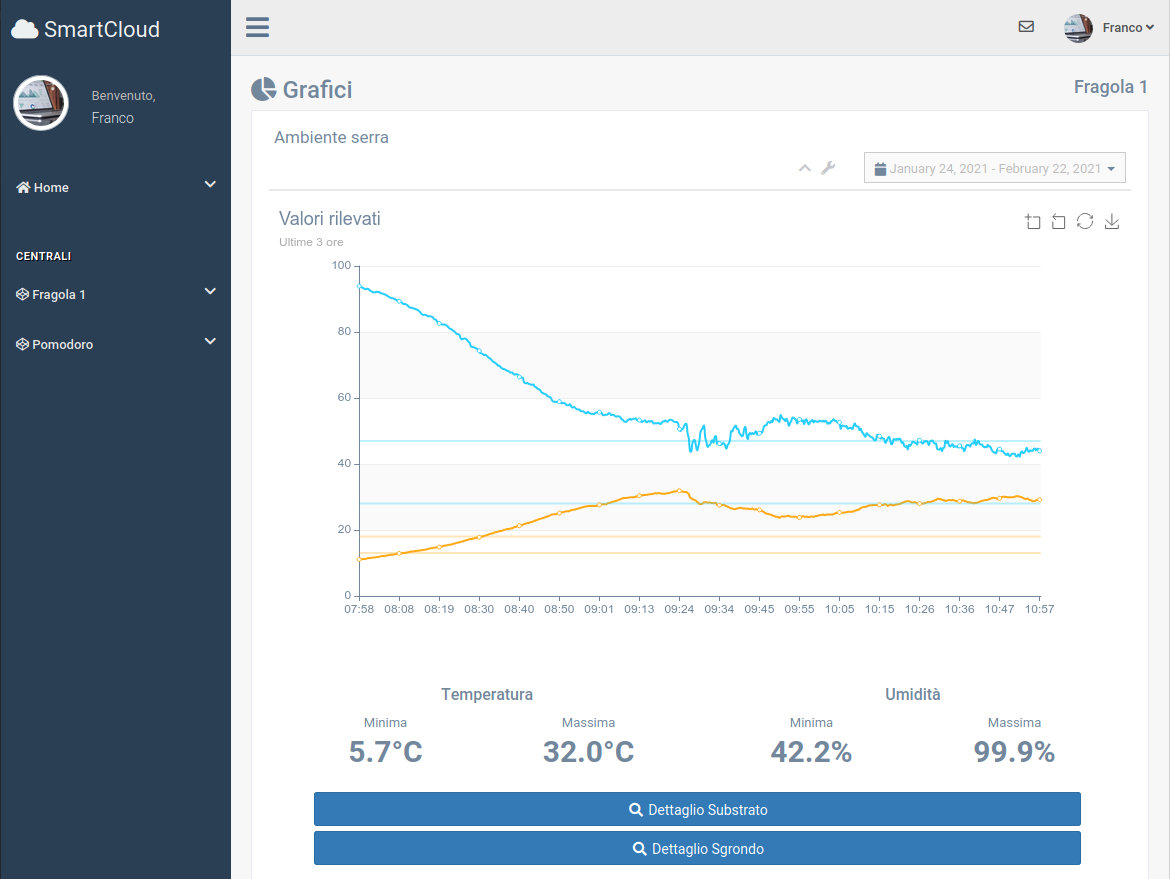The image size is (1170, 879).
Task: Click the CENTRALI section label
Action: tap(43, 256)
